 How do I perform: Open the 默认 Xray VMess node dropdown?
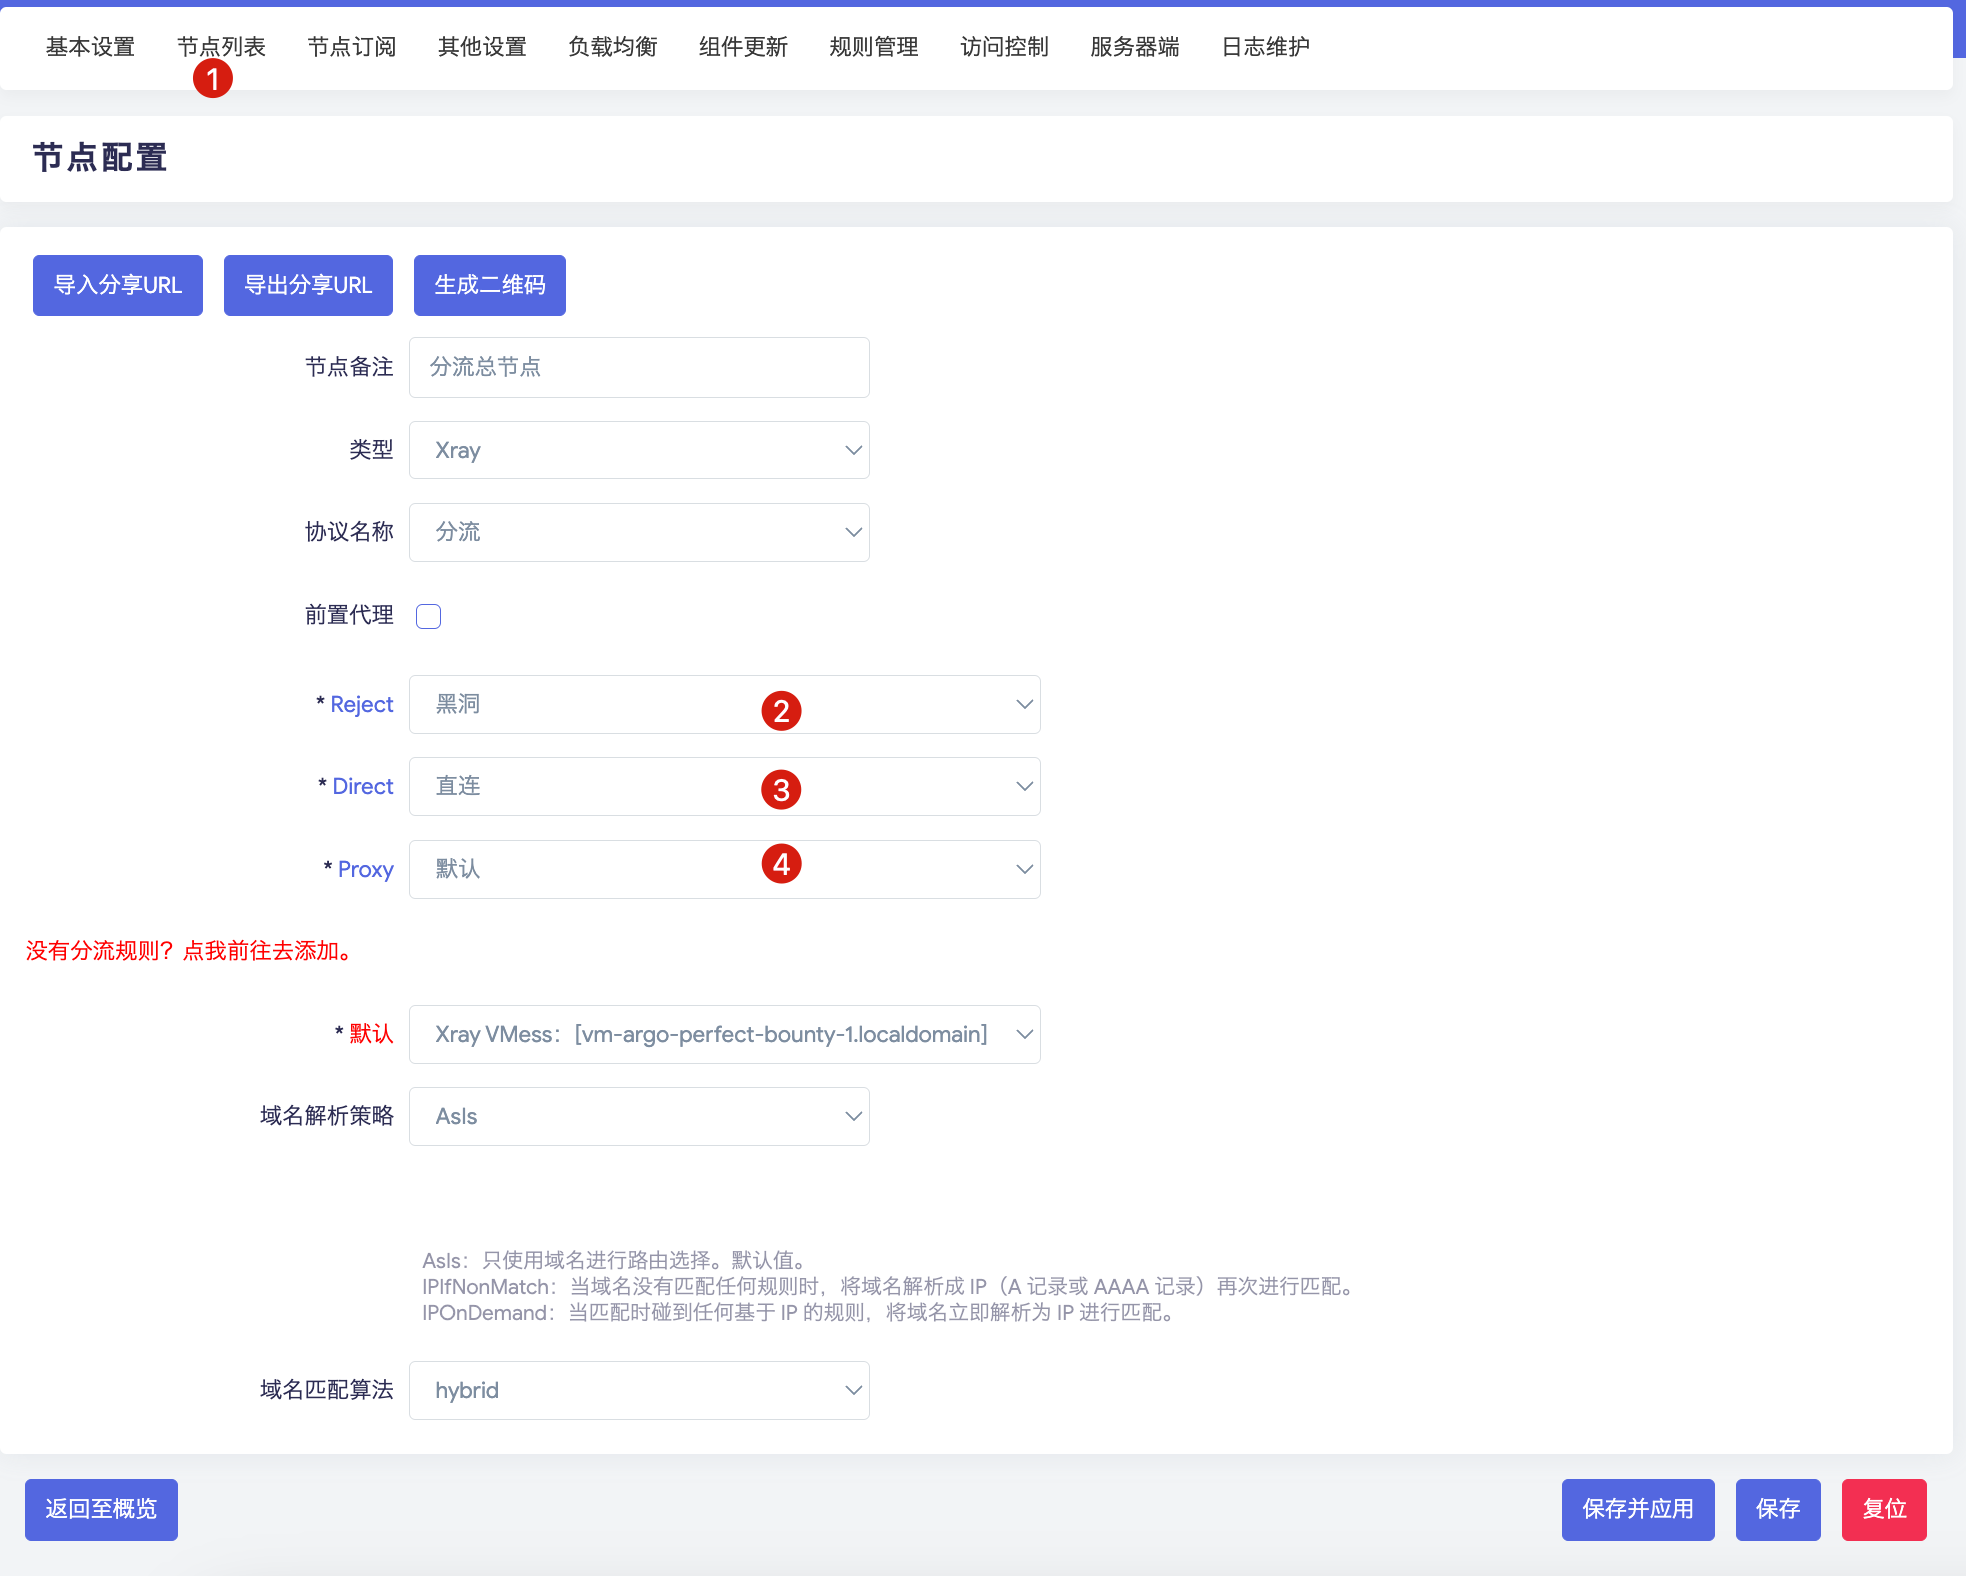[x=724, y=1034]
